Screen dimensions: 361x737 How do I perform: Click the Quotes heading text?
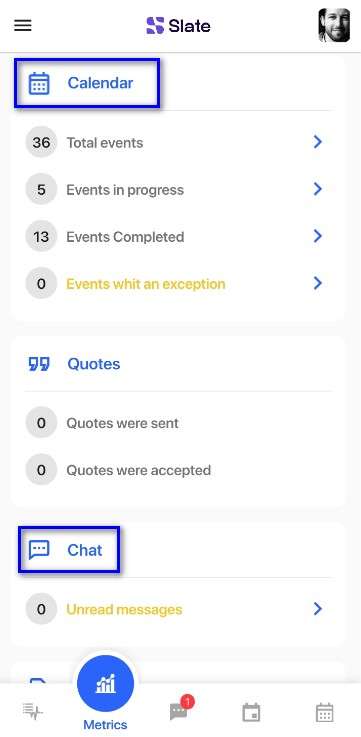tap(94, 364)
